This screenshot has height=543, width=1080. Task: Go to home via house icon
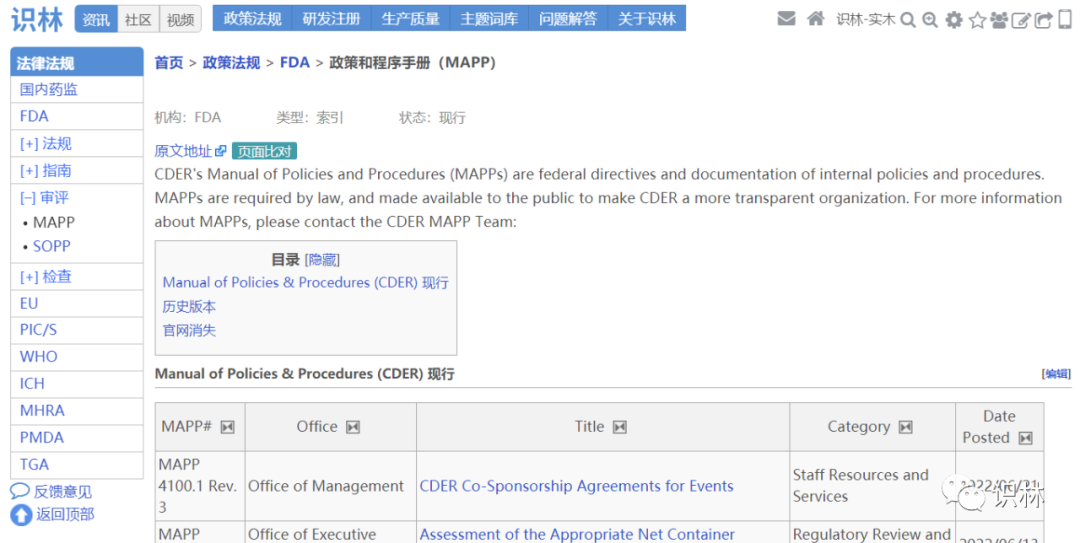pyautogui.click(x=816, y=19)
